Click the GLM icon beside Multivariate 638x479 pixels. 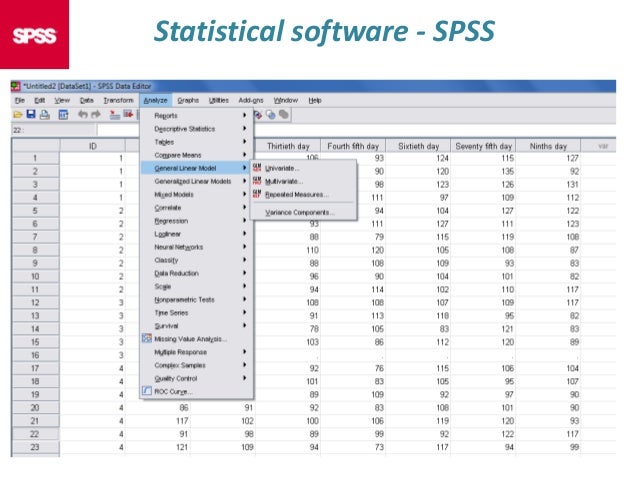coord(257,181)
